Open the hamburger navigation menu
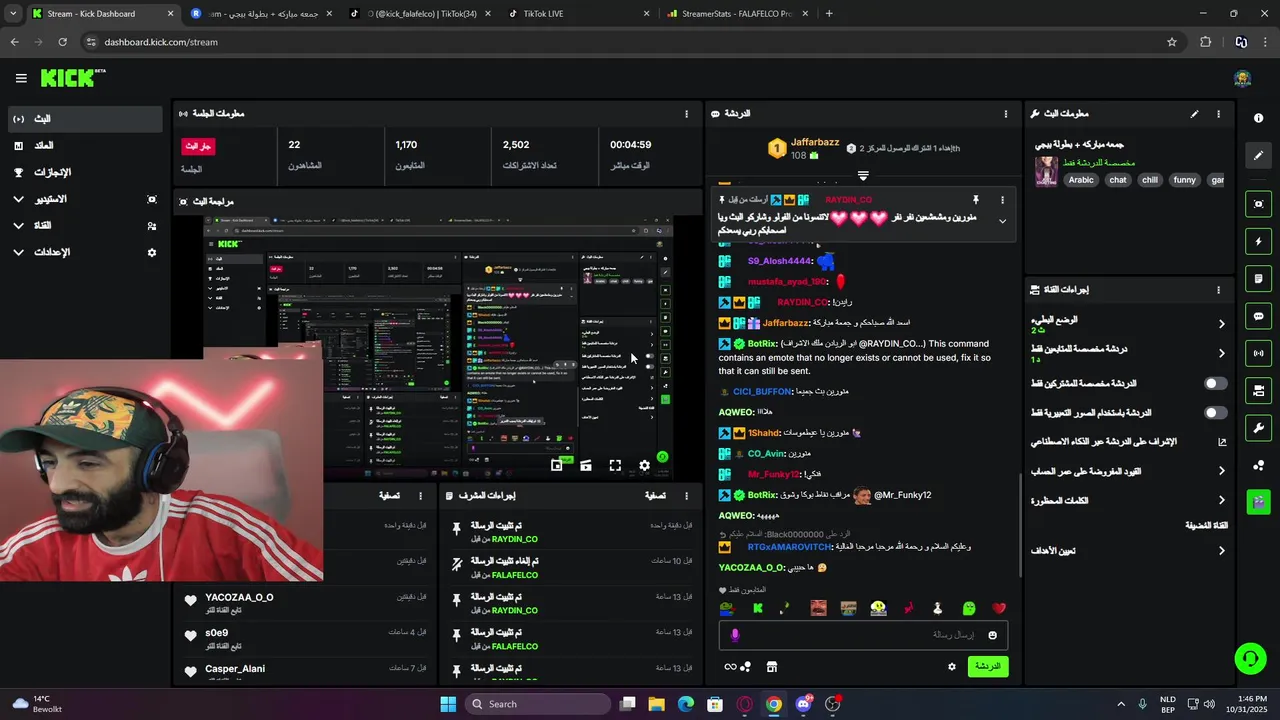Image resolution: width=1280 pixels, height=720 pixels. (21, 78)
